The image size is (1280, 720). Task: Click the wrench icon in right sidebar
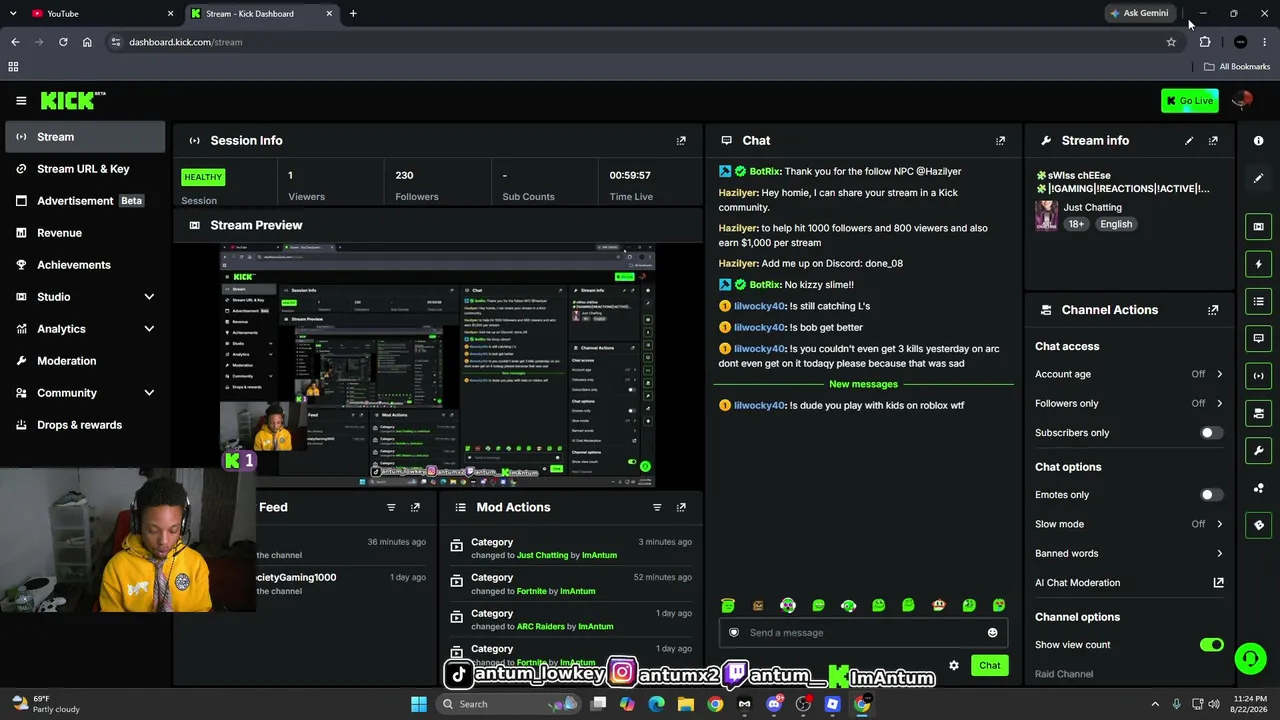coord(1258,450)
